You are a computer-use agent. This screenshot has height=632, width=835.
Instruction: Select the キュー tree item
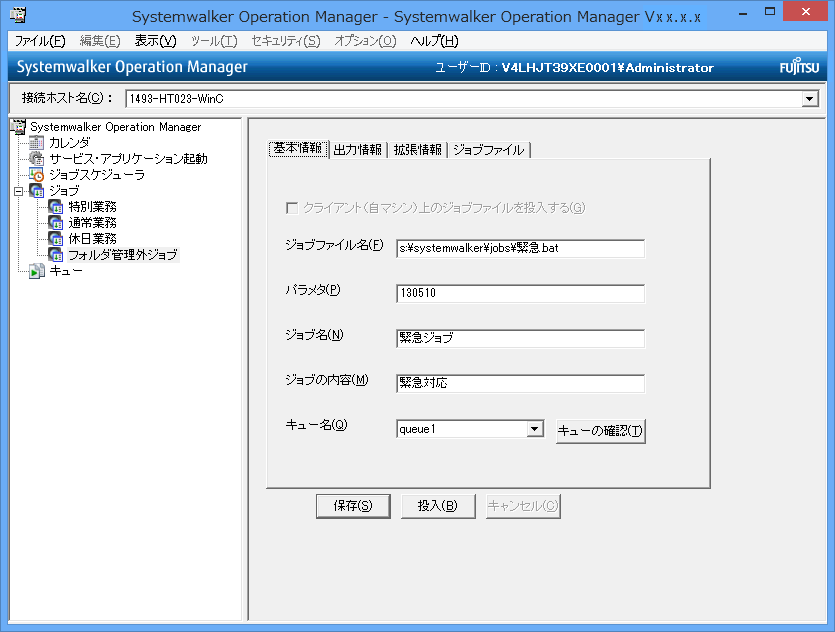coord(66,271)
